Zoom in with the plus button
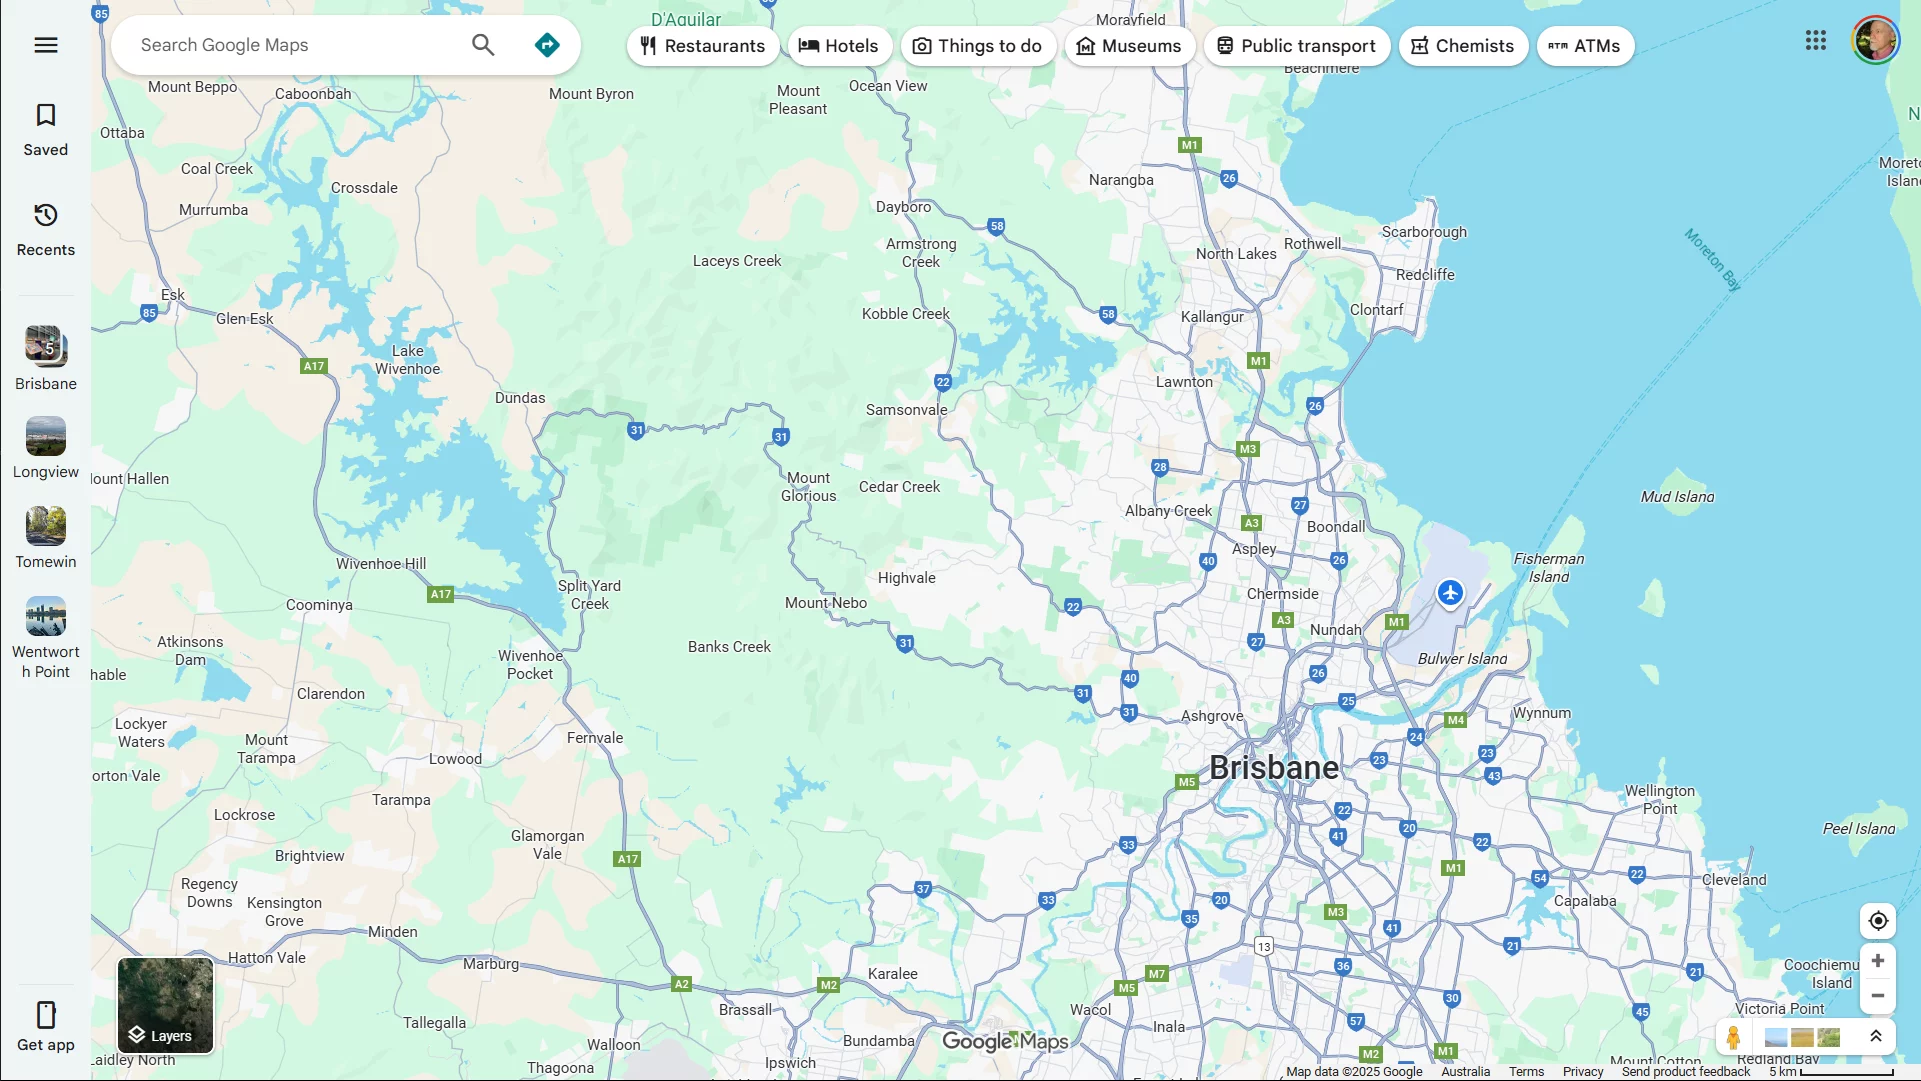 pyautogui.click(x=1878, y=961)
